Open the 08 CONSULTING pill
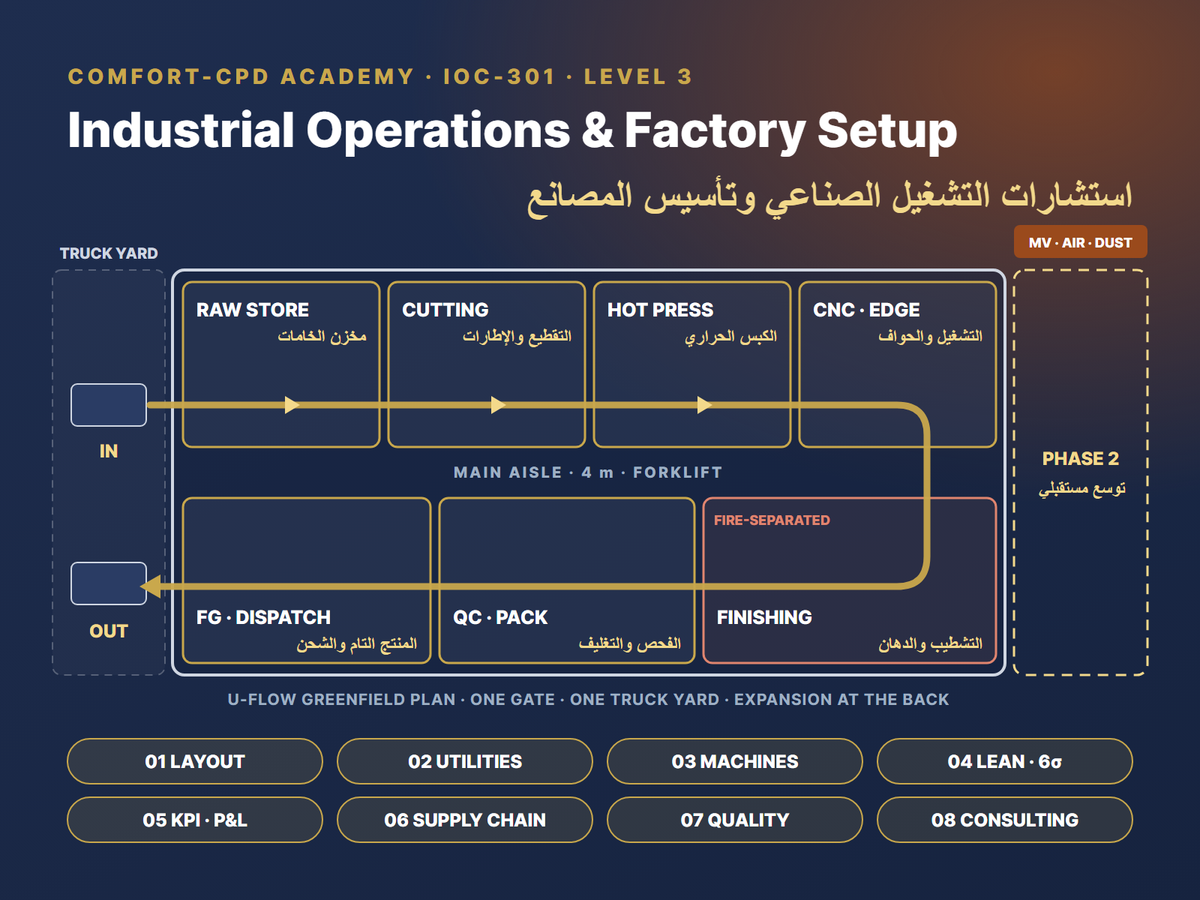Viewport: 1200px width, 900px height. [1005, 820]
